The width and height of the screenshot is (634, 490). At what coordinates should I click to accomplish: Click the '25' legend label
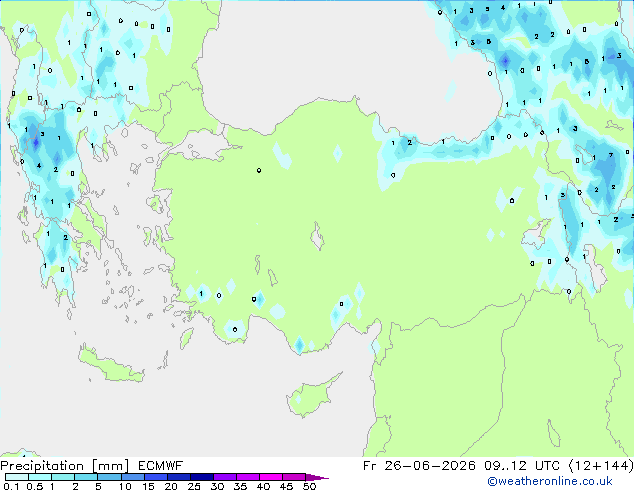[194, 486]
